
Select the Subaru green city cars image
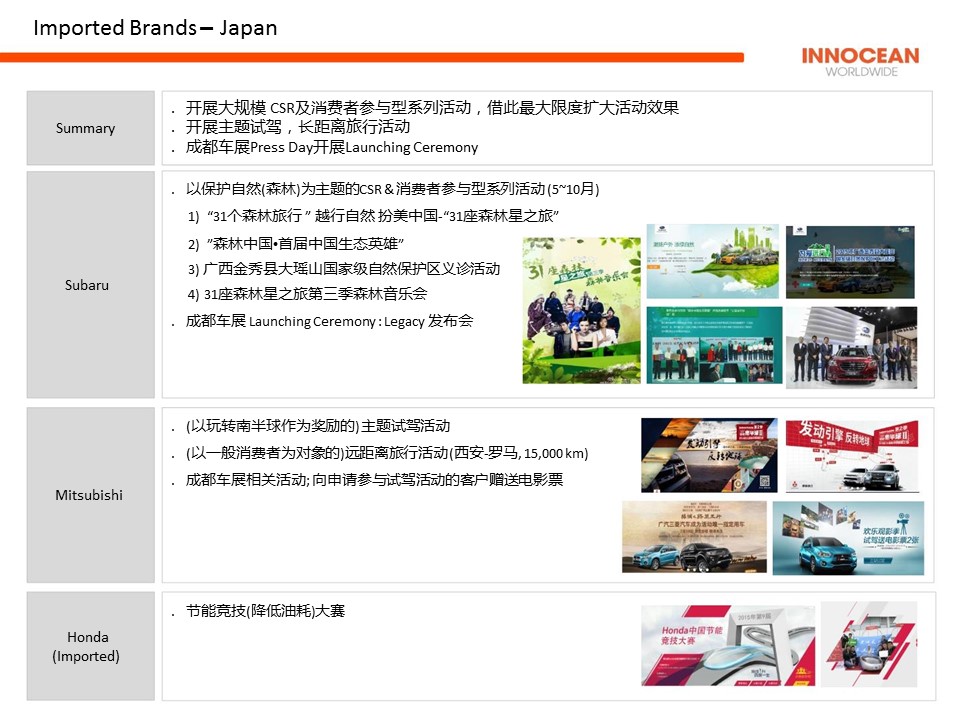tap(712, 261)
